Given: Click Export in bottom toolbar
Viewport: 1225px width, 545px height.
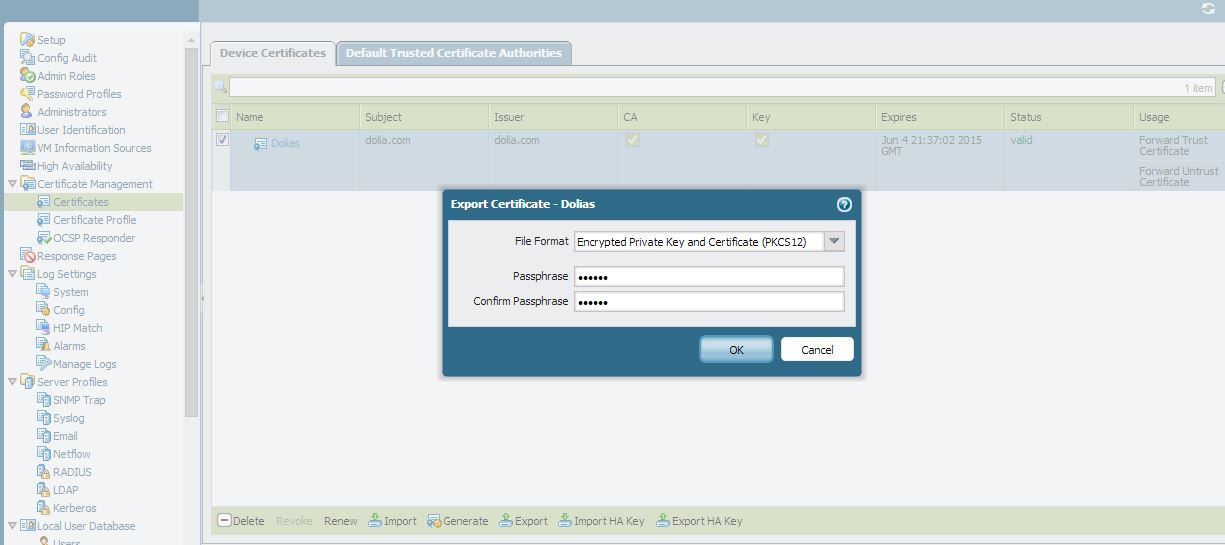Looking at the screenshot, I should 523,521.
